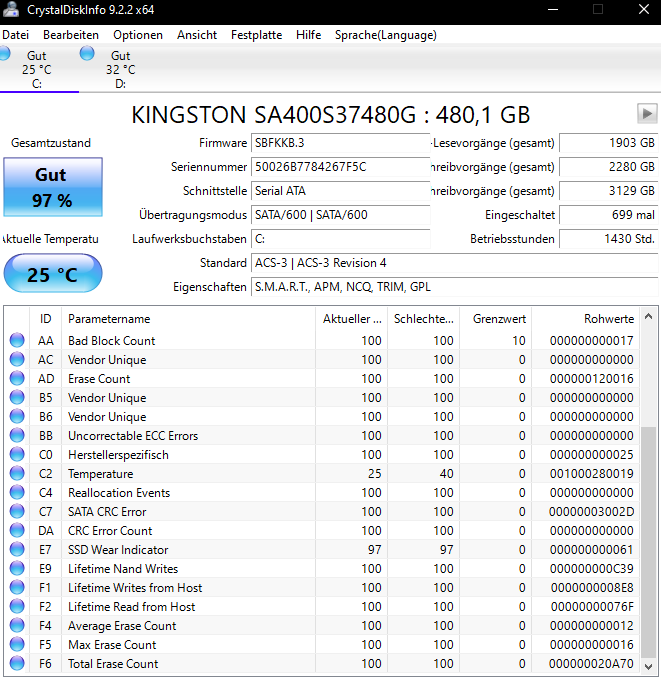The width and height of the screenshot is (661, 677).
Task: Click the Schlechte... column header
Action: coord(424,319)
